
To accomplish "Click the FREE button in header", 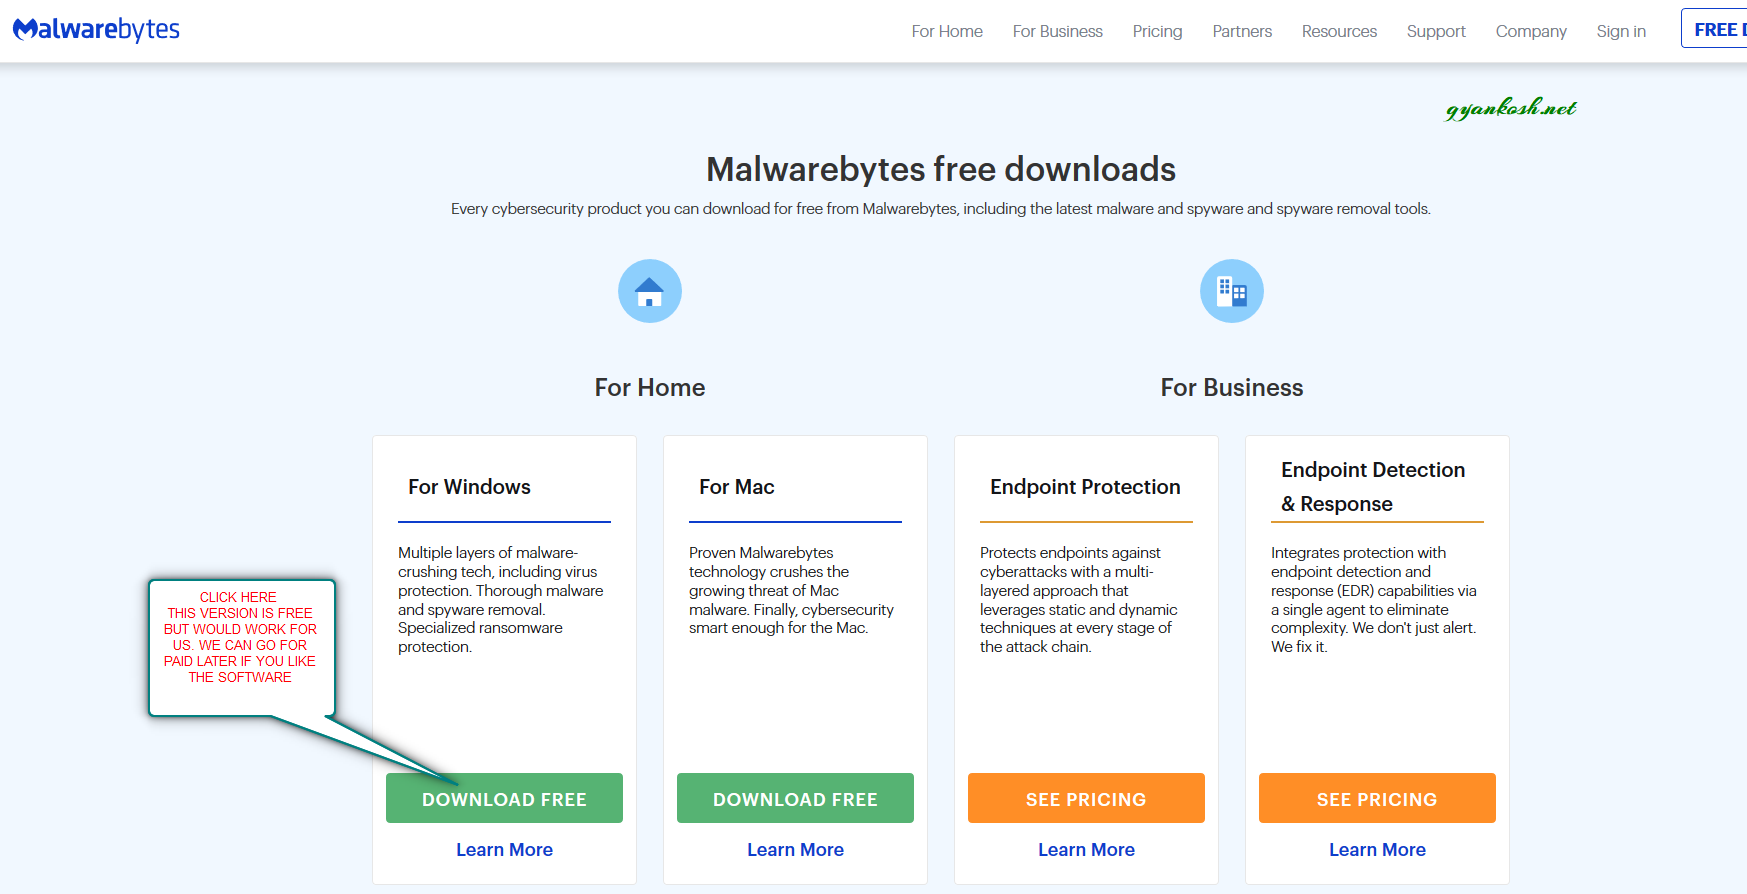I will click(1714, 29).
